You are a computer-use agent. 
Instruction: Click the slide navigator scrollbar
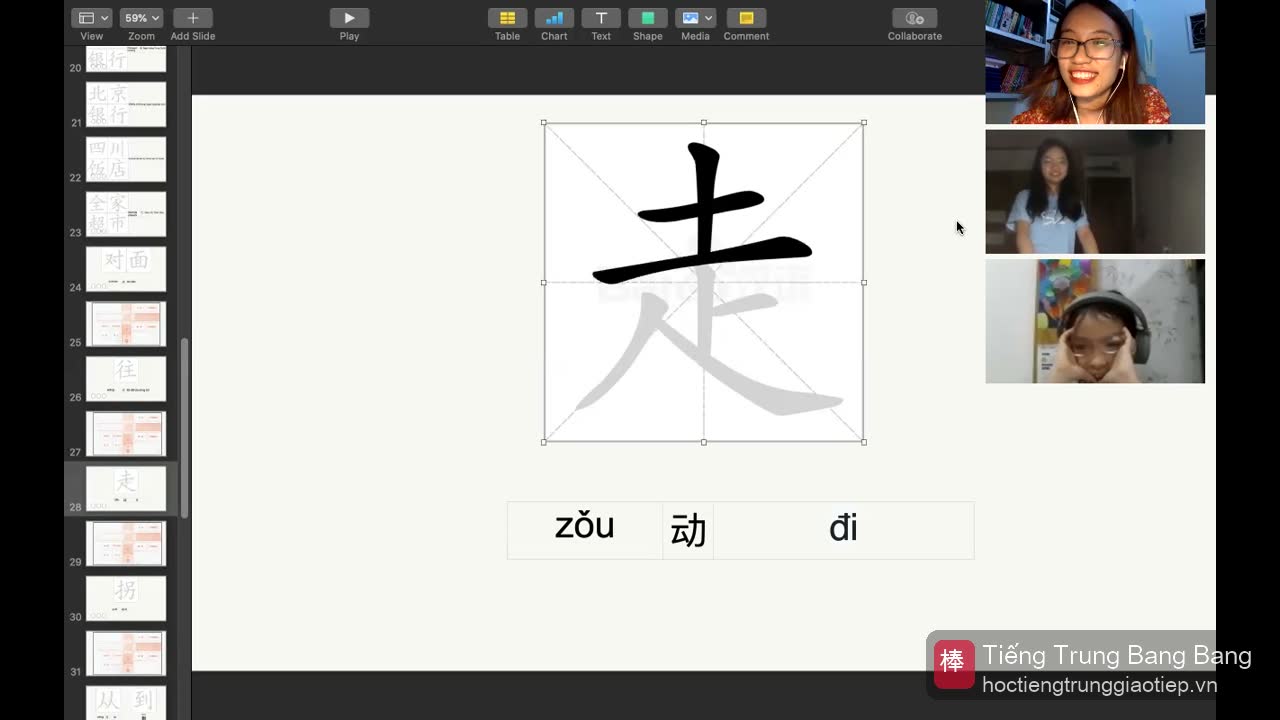tap(184, 428)
